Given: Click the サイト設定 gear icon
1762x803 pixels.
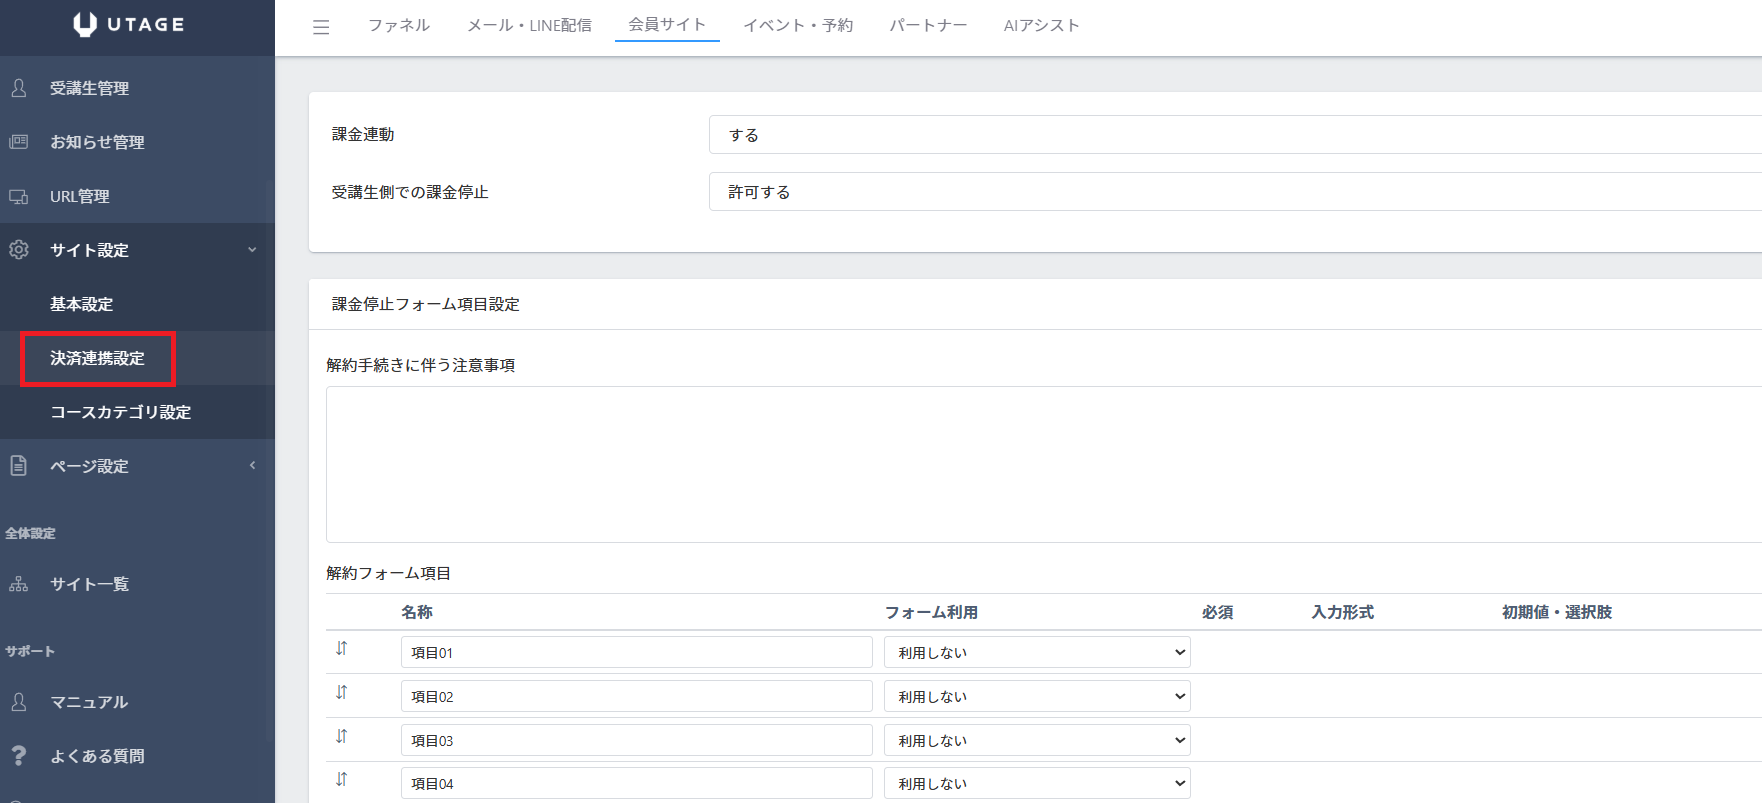Looking at the screenshot, I should coord(19,250).
